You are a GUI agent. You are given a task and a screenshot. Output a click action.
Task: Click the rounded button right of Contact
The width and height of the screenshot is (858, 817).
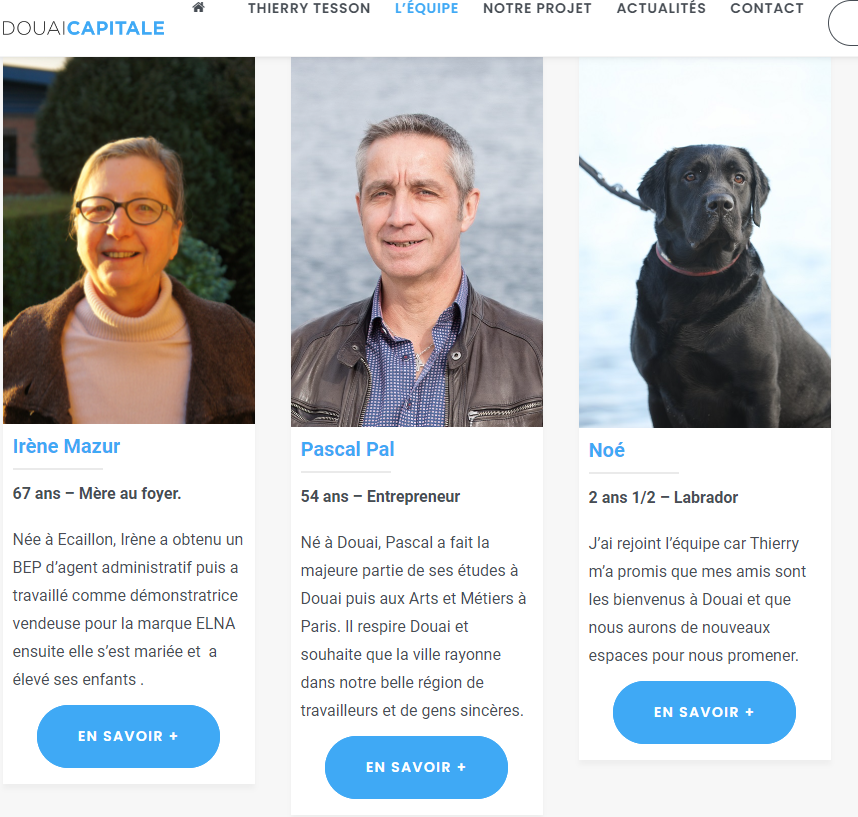point(843,24)
